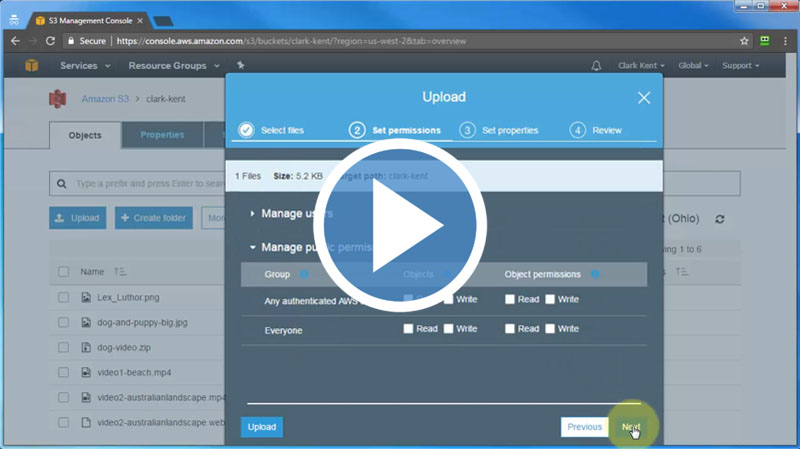The image size is (800, 449).
Task: Check Everyone Write objects checkbox
Action: click(x=449, y=329)
